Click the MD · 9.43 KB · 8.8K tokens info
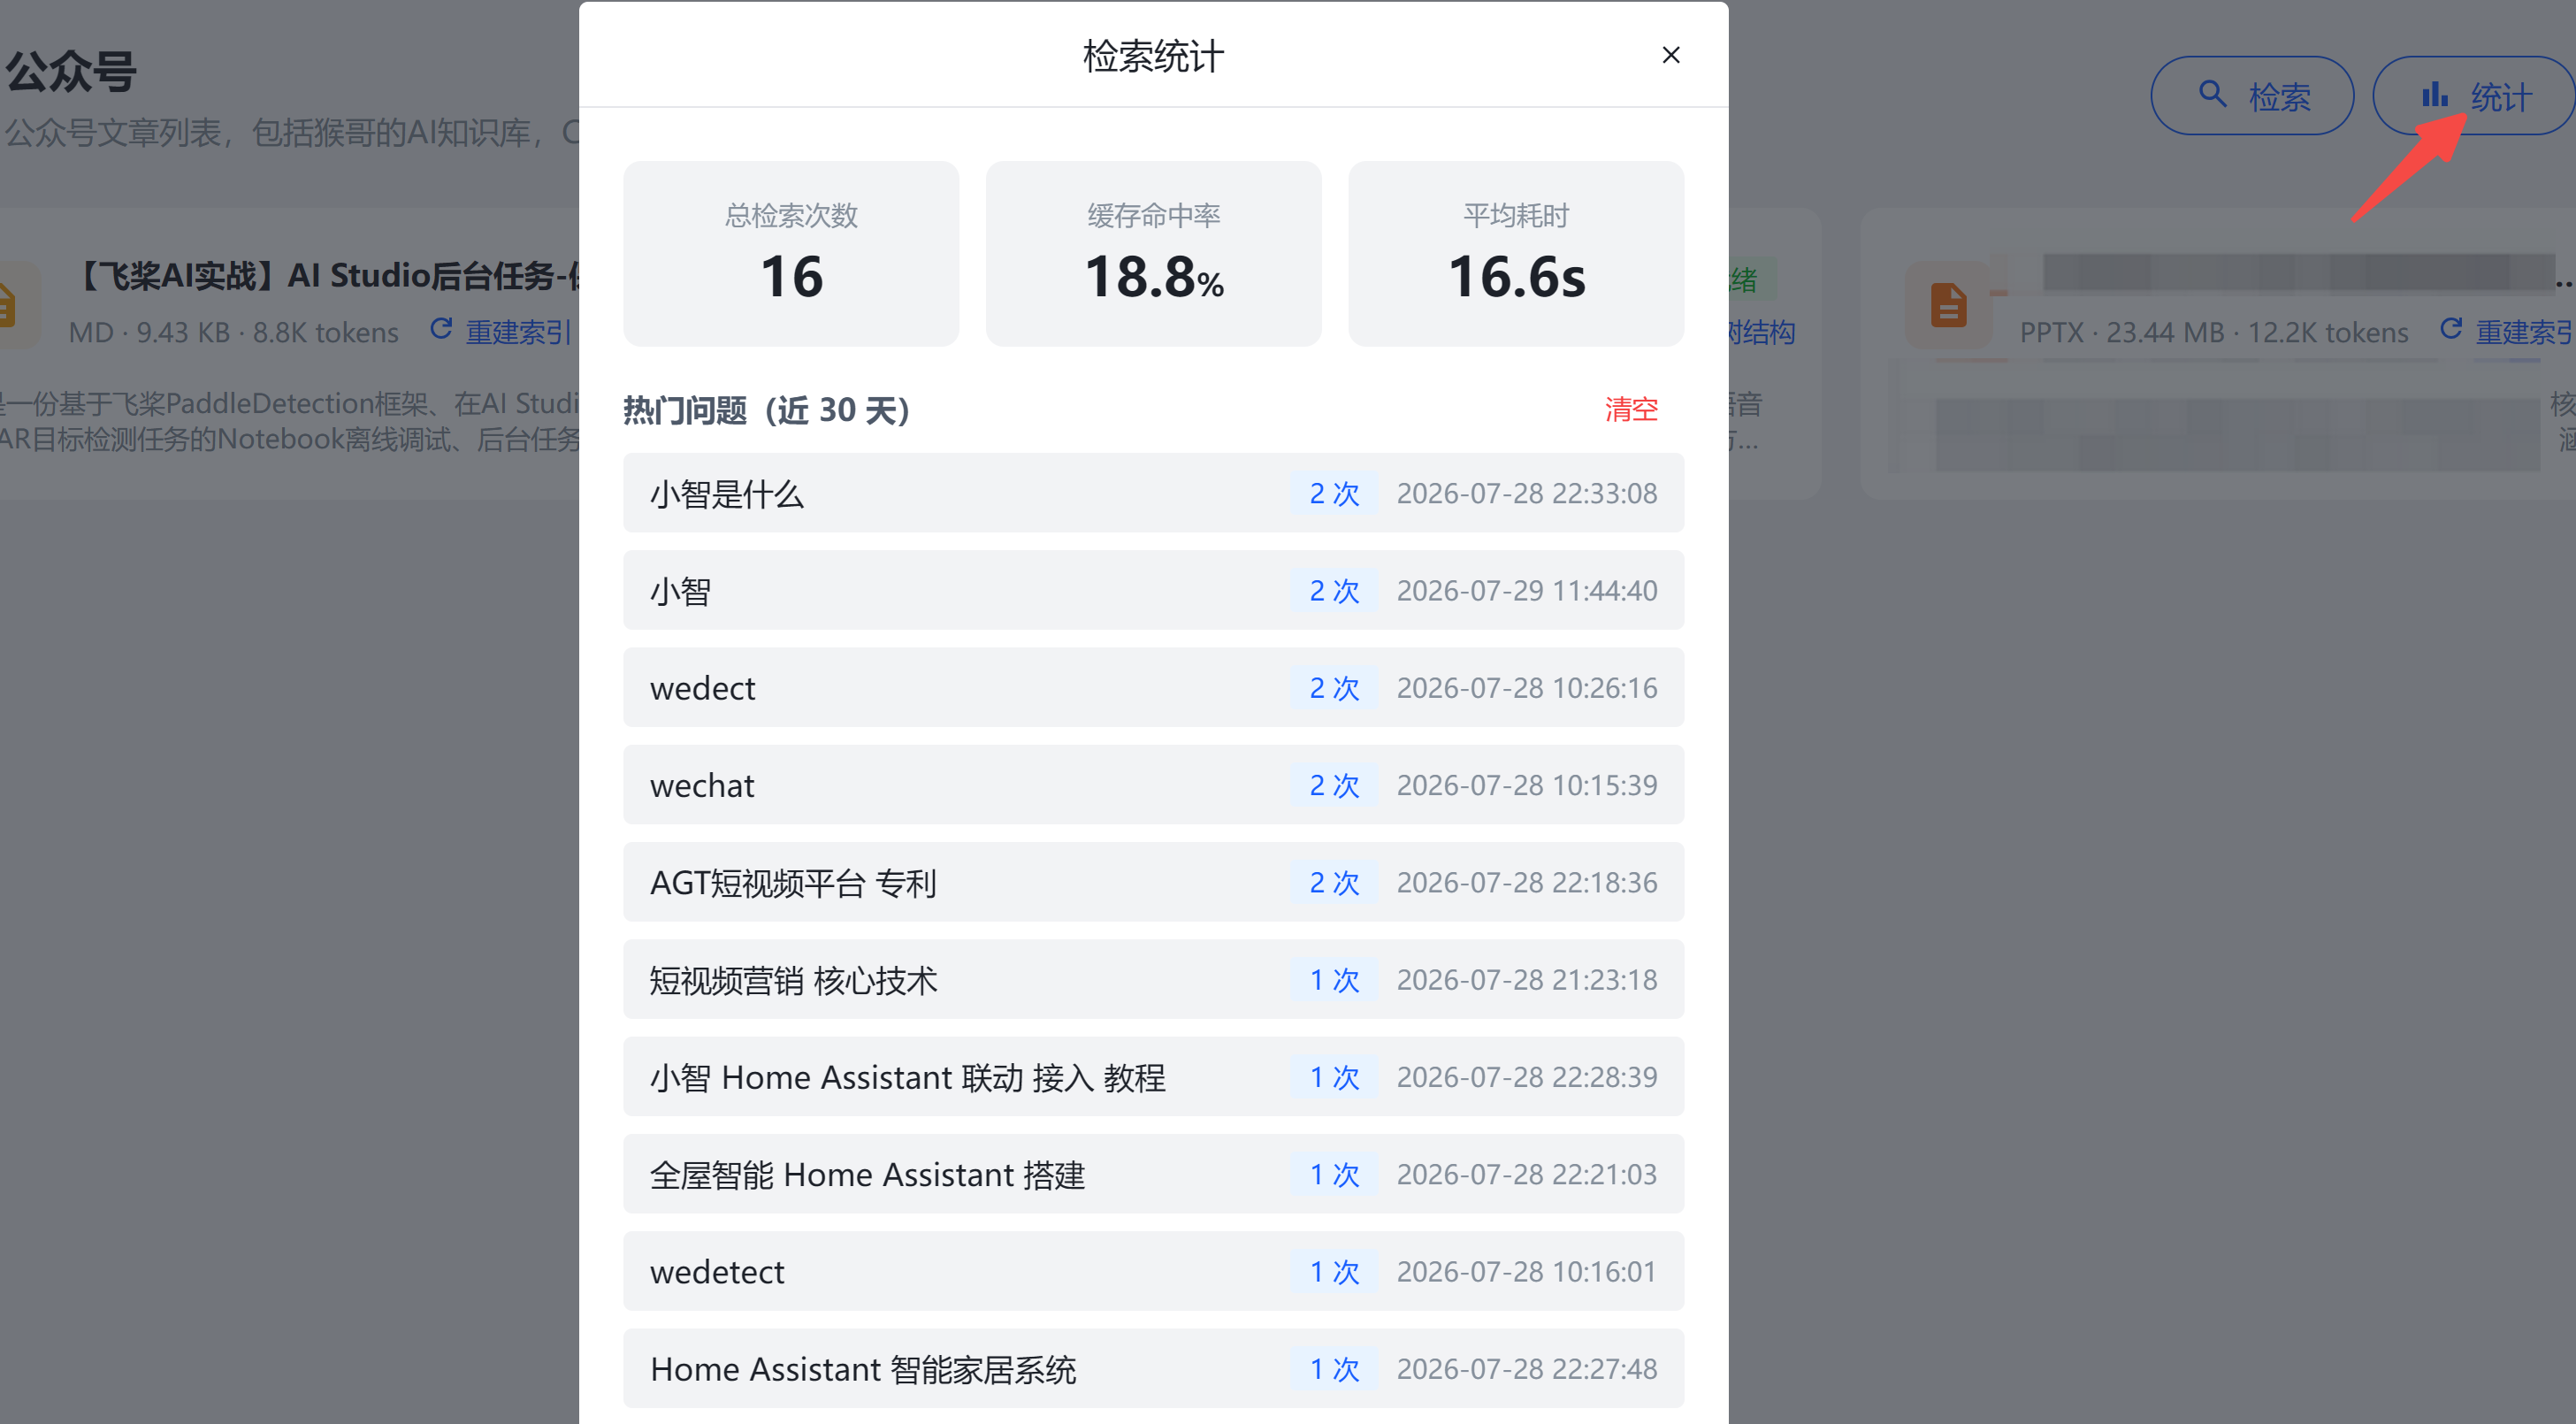 [234, 332]
